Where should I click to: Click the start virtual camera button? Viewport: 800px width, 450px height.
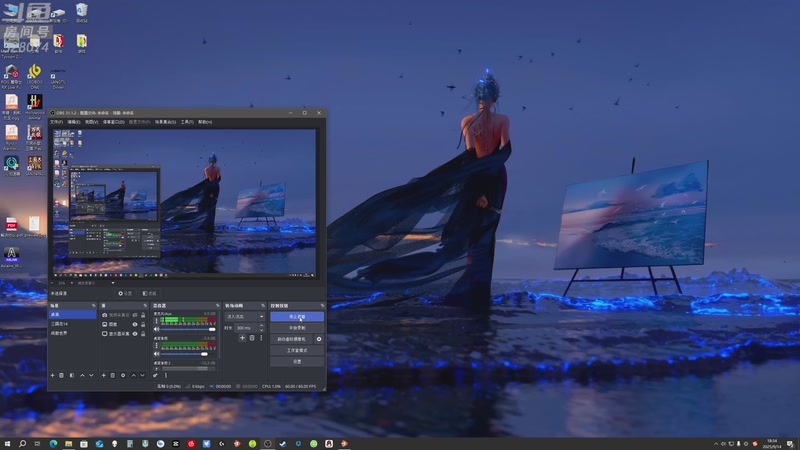[291, 339]
